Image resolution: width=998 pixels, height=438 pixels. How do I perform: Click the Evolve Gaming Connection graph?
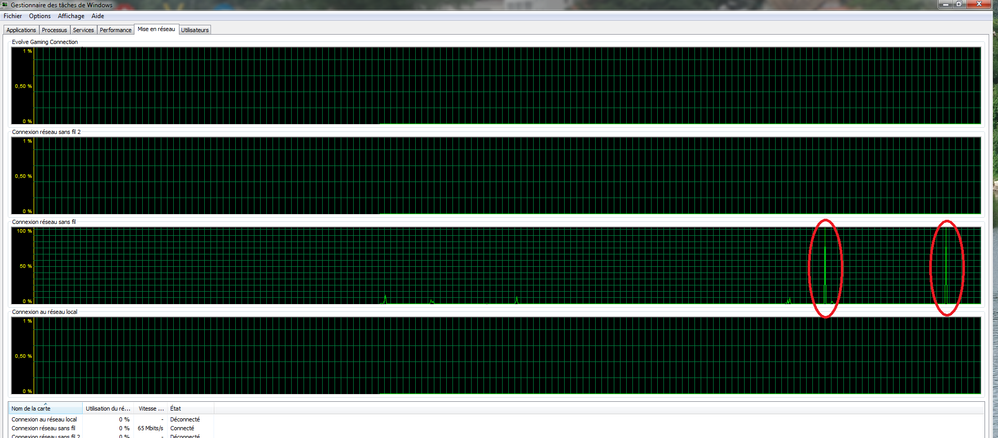pyautogui.click(x=496, y=85)
